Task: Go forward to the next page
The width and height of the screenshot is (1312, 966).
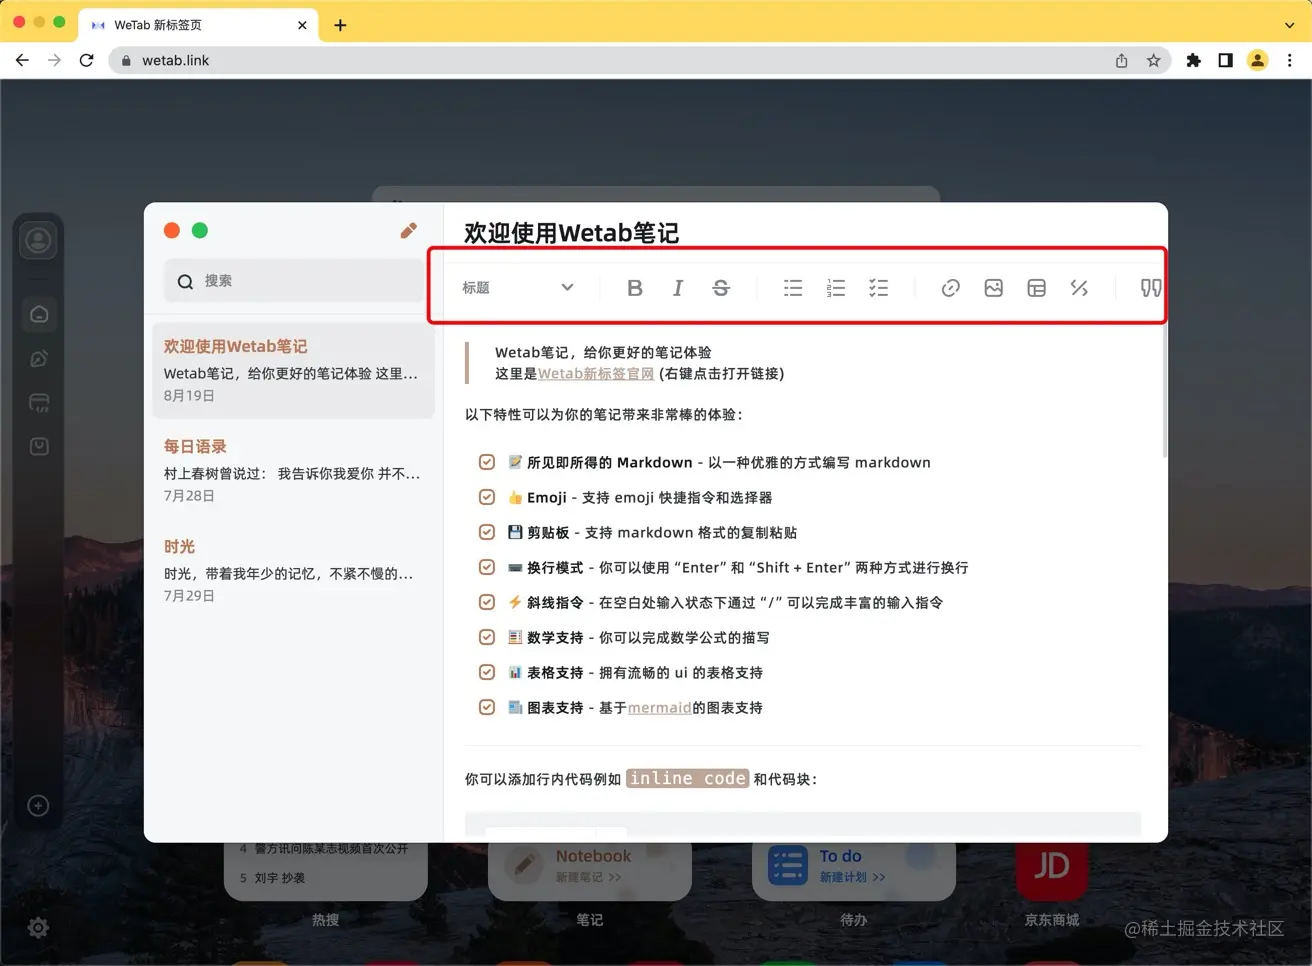Action: click(x=54, y=61)
